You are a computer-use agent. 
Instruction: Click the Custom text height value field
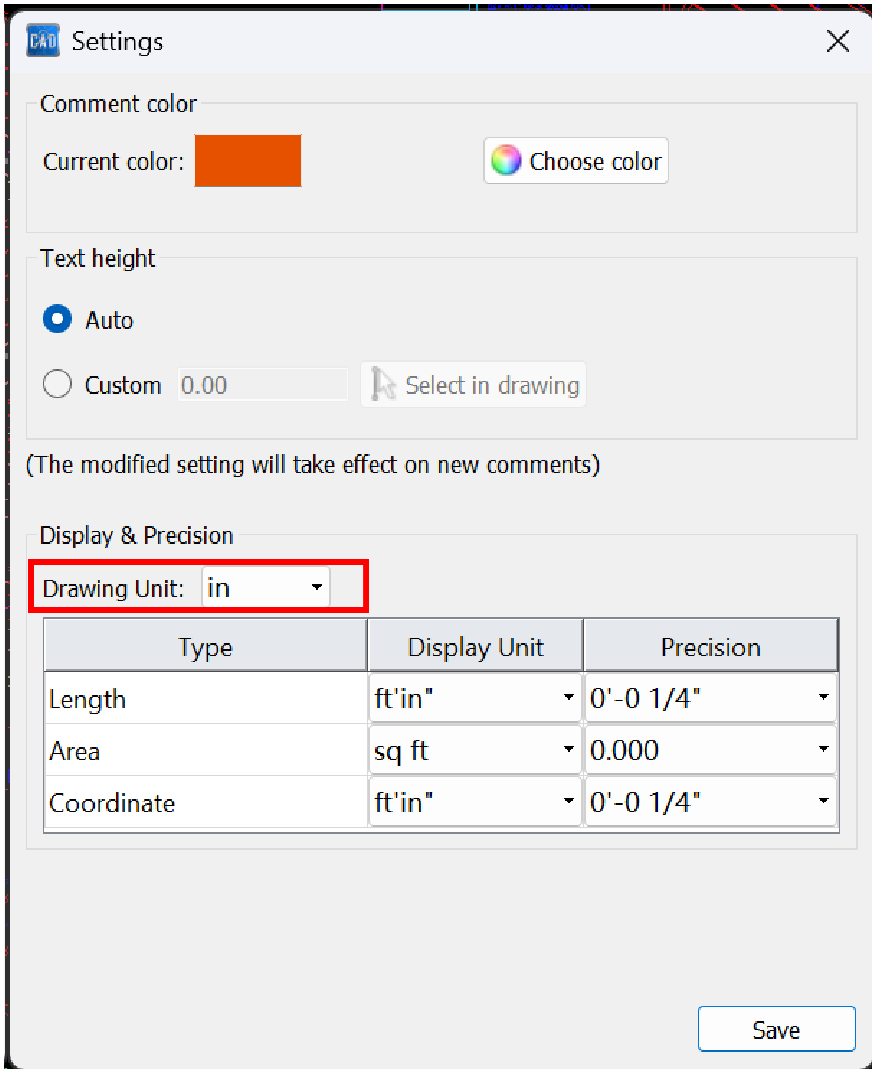coord(263,385)
